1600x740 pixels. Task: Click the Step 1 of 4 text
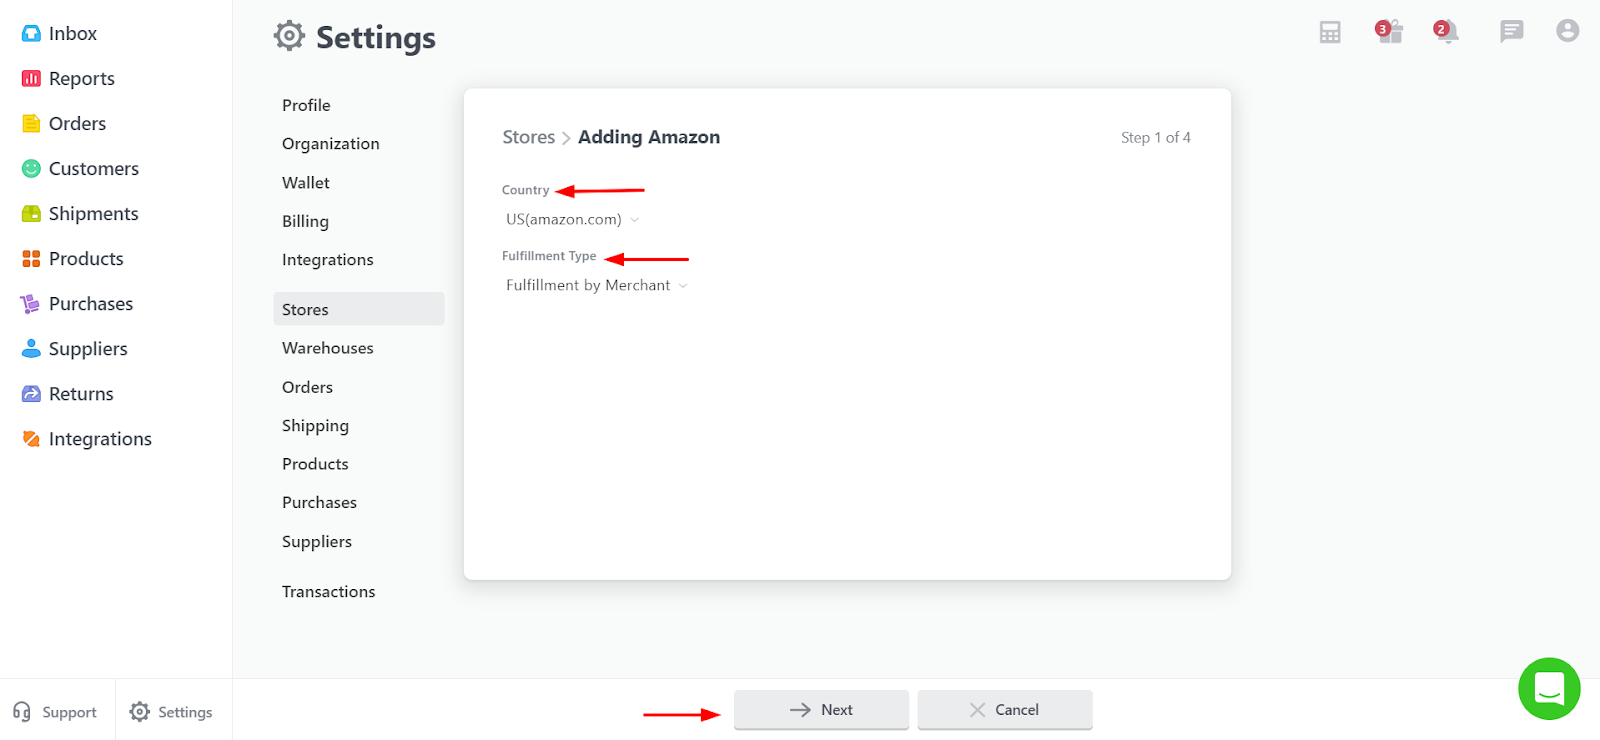click(1156, 138)
